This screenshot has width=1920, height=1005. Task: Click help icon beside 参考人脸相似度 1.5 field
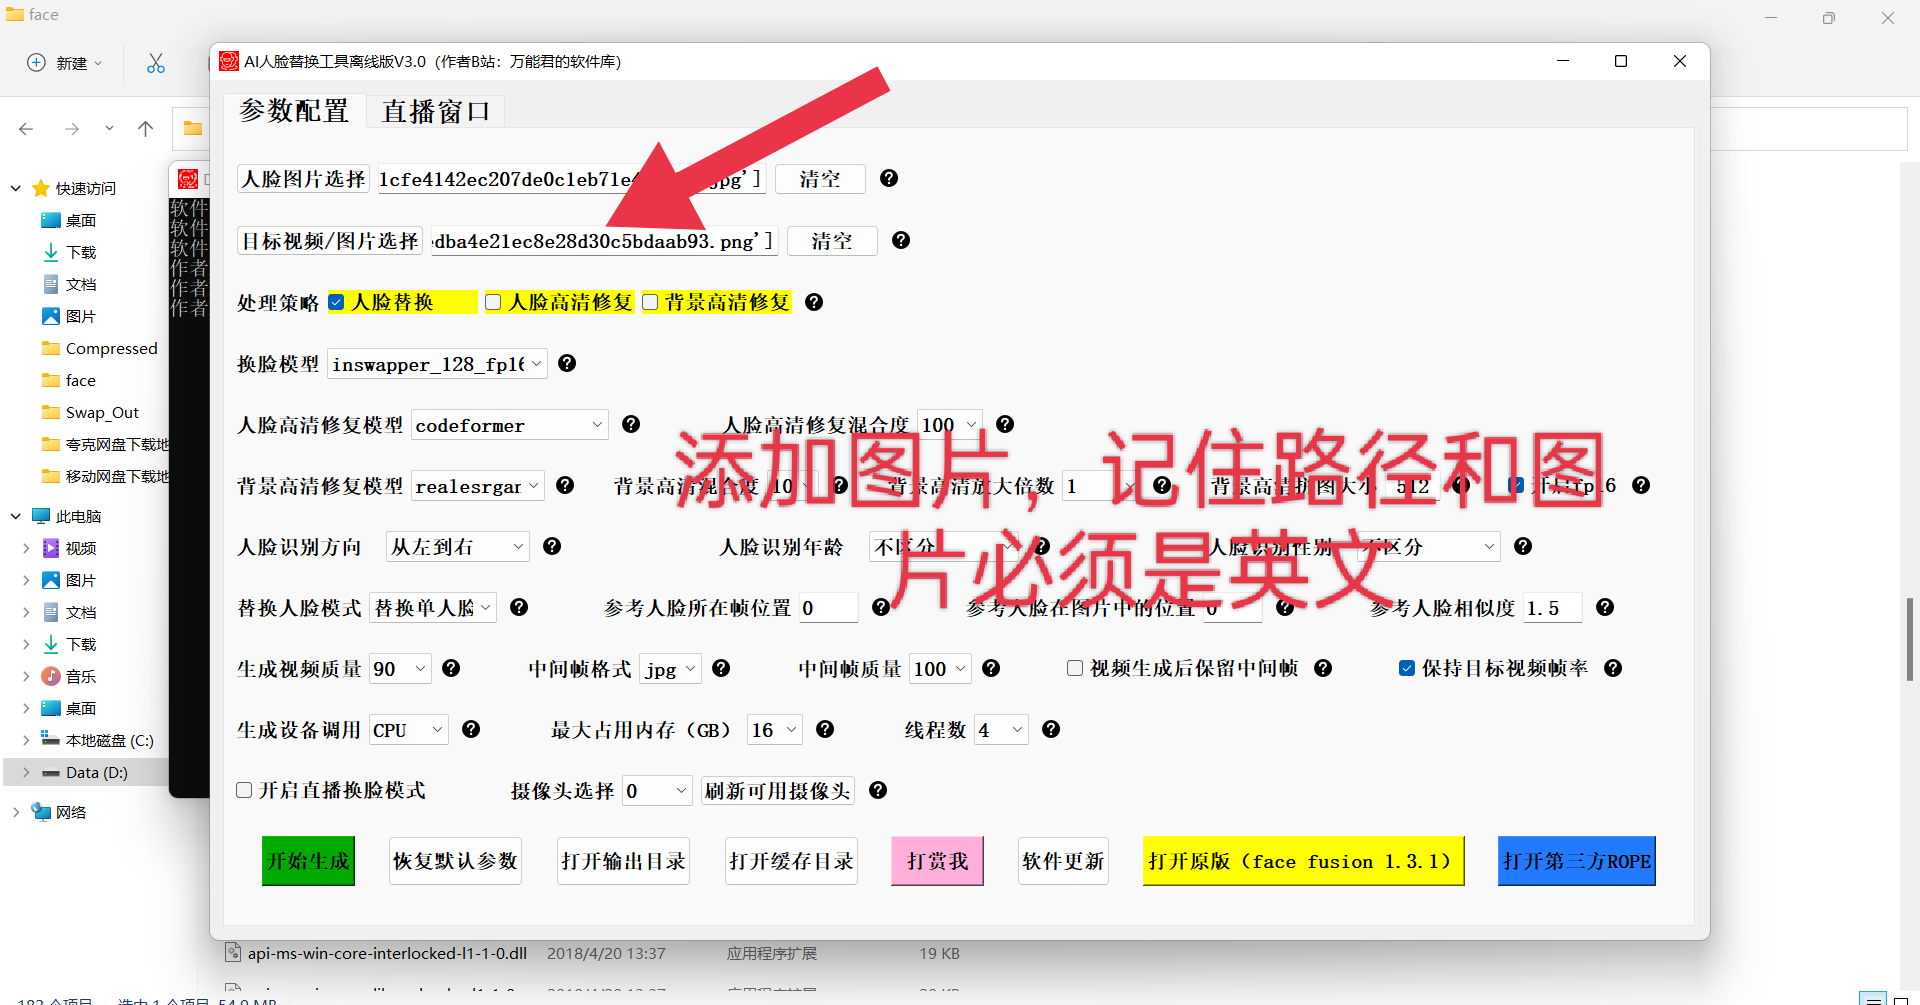1605,607
